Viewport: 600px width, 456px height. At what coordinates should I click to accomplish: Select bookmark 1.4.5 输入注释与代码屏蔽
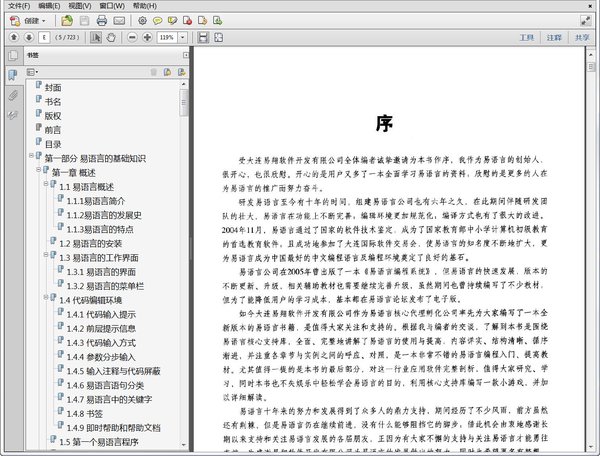click(114, 371)
